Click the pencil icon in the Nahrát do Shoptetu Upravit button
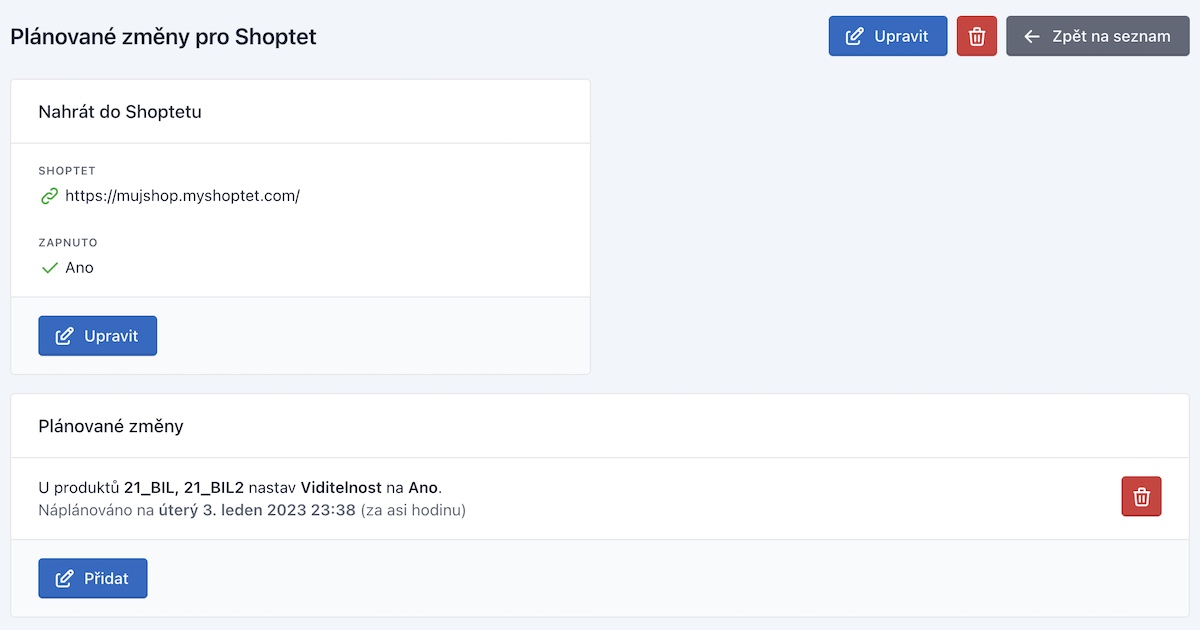Viewport: 1200px width, 630px height. coord(64,336)
